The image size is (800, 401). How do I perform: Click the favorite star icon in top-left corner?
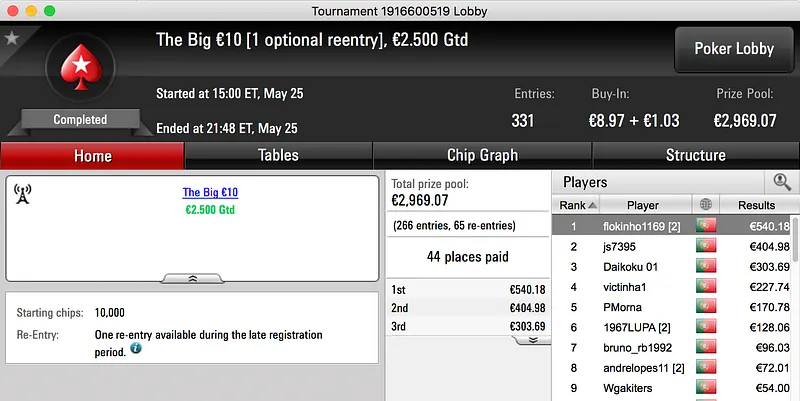pos(12,38)
